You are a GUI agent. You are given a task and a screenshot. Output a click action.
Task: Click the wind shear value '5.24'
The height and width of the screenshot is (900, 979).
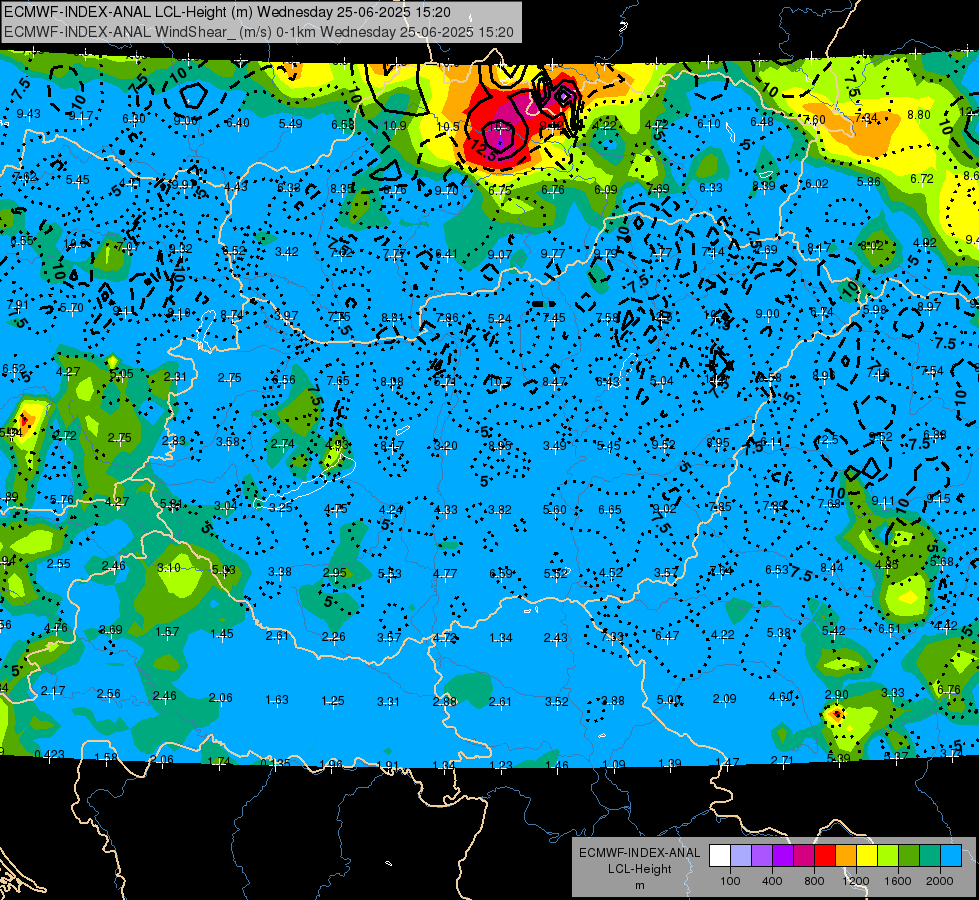500,319
